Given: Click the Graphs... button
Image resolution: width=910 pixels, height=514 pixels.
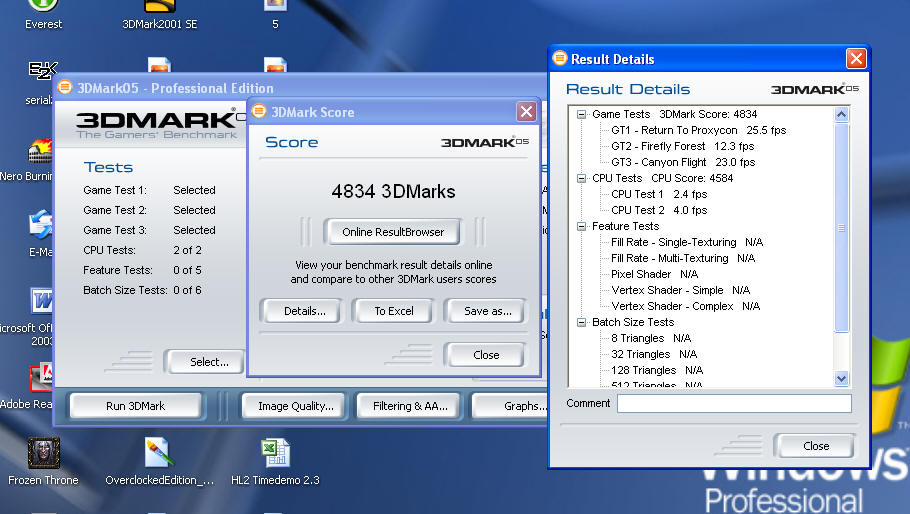Looking at the screenshot, I should 511,406.
